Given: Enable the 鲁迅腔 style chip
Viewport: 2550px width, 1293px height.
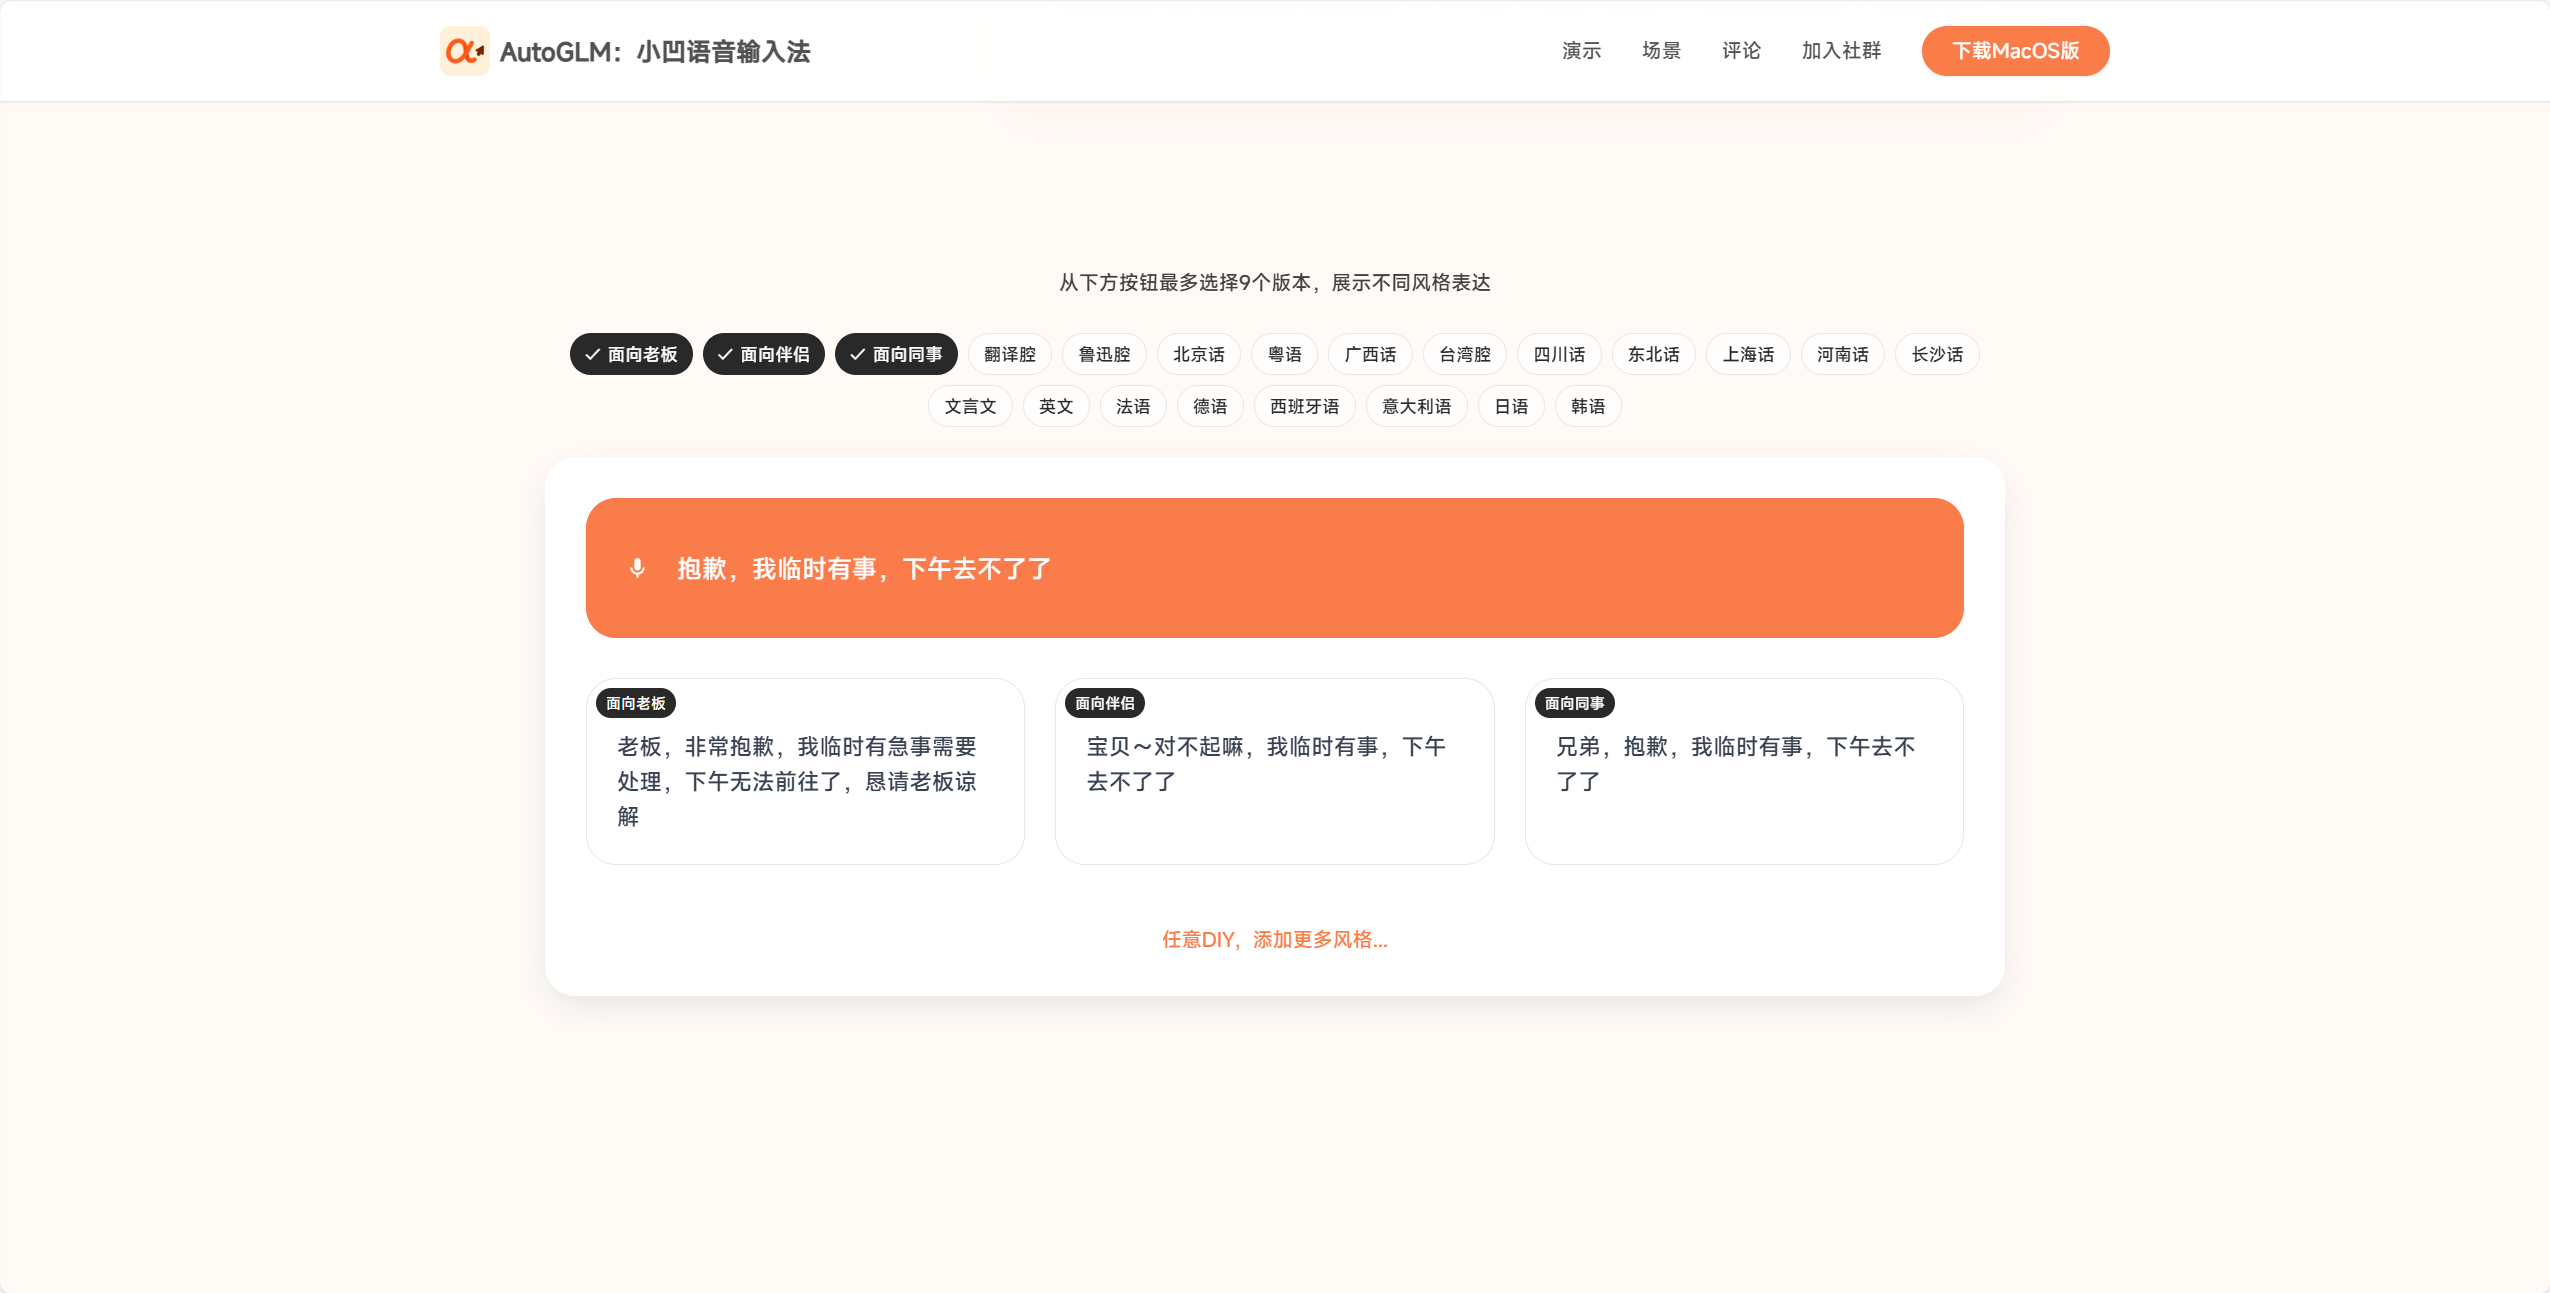Looking at the screenshot, I should [1104, 354].
